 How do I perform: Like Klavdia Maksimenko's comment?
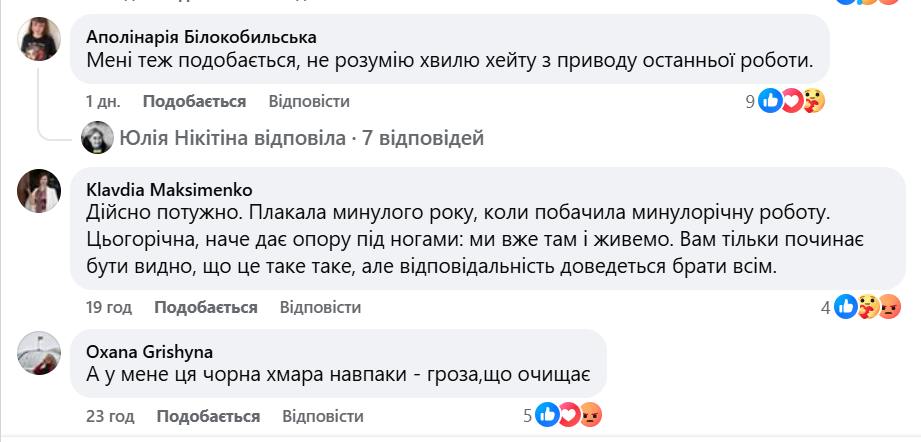click(206, 307)
